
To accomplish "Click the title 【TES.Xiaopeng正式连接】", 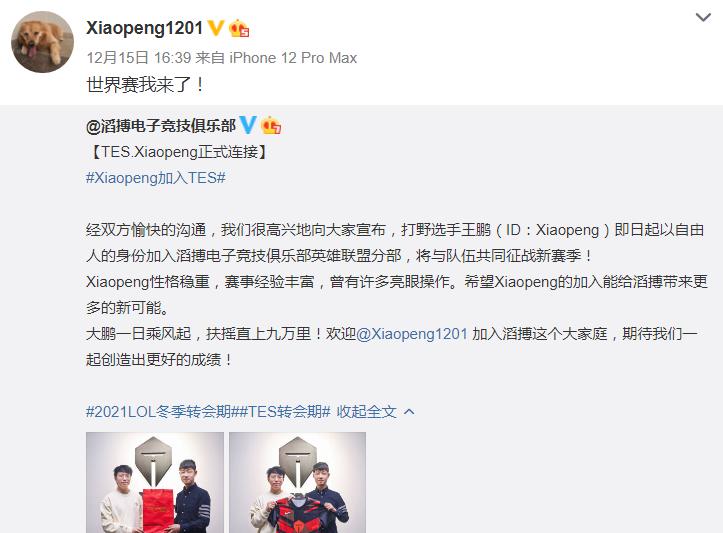I will pyautogui.click(x=178, y=152).
